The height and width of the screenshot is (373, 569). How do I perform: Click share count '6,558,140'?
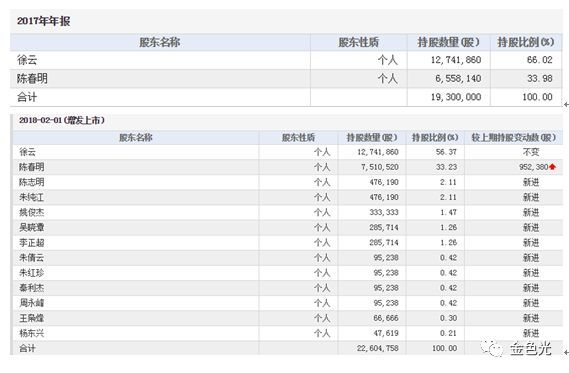(458, 78)
